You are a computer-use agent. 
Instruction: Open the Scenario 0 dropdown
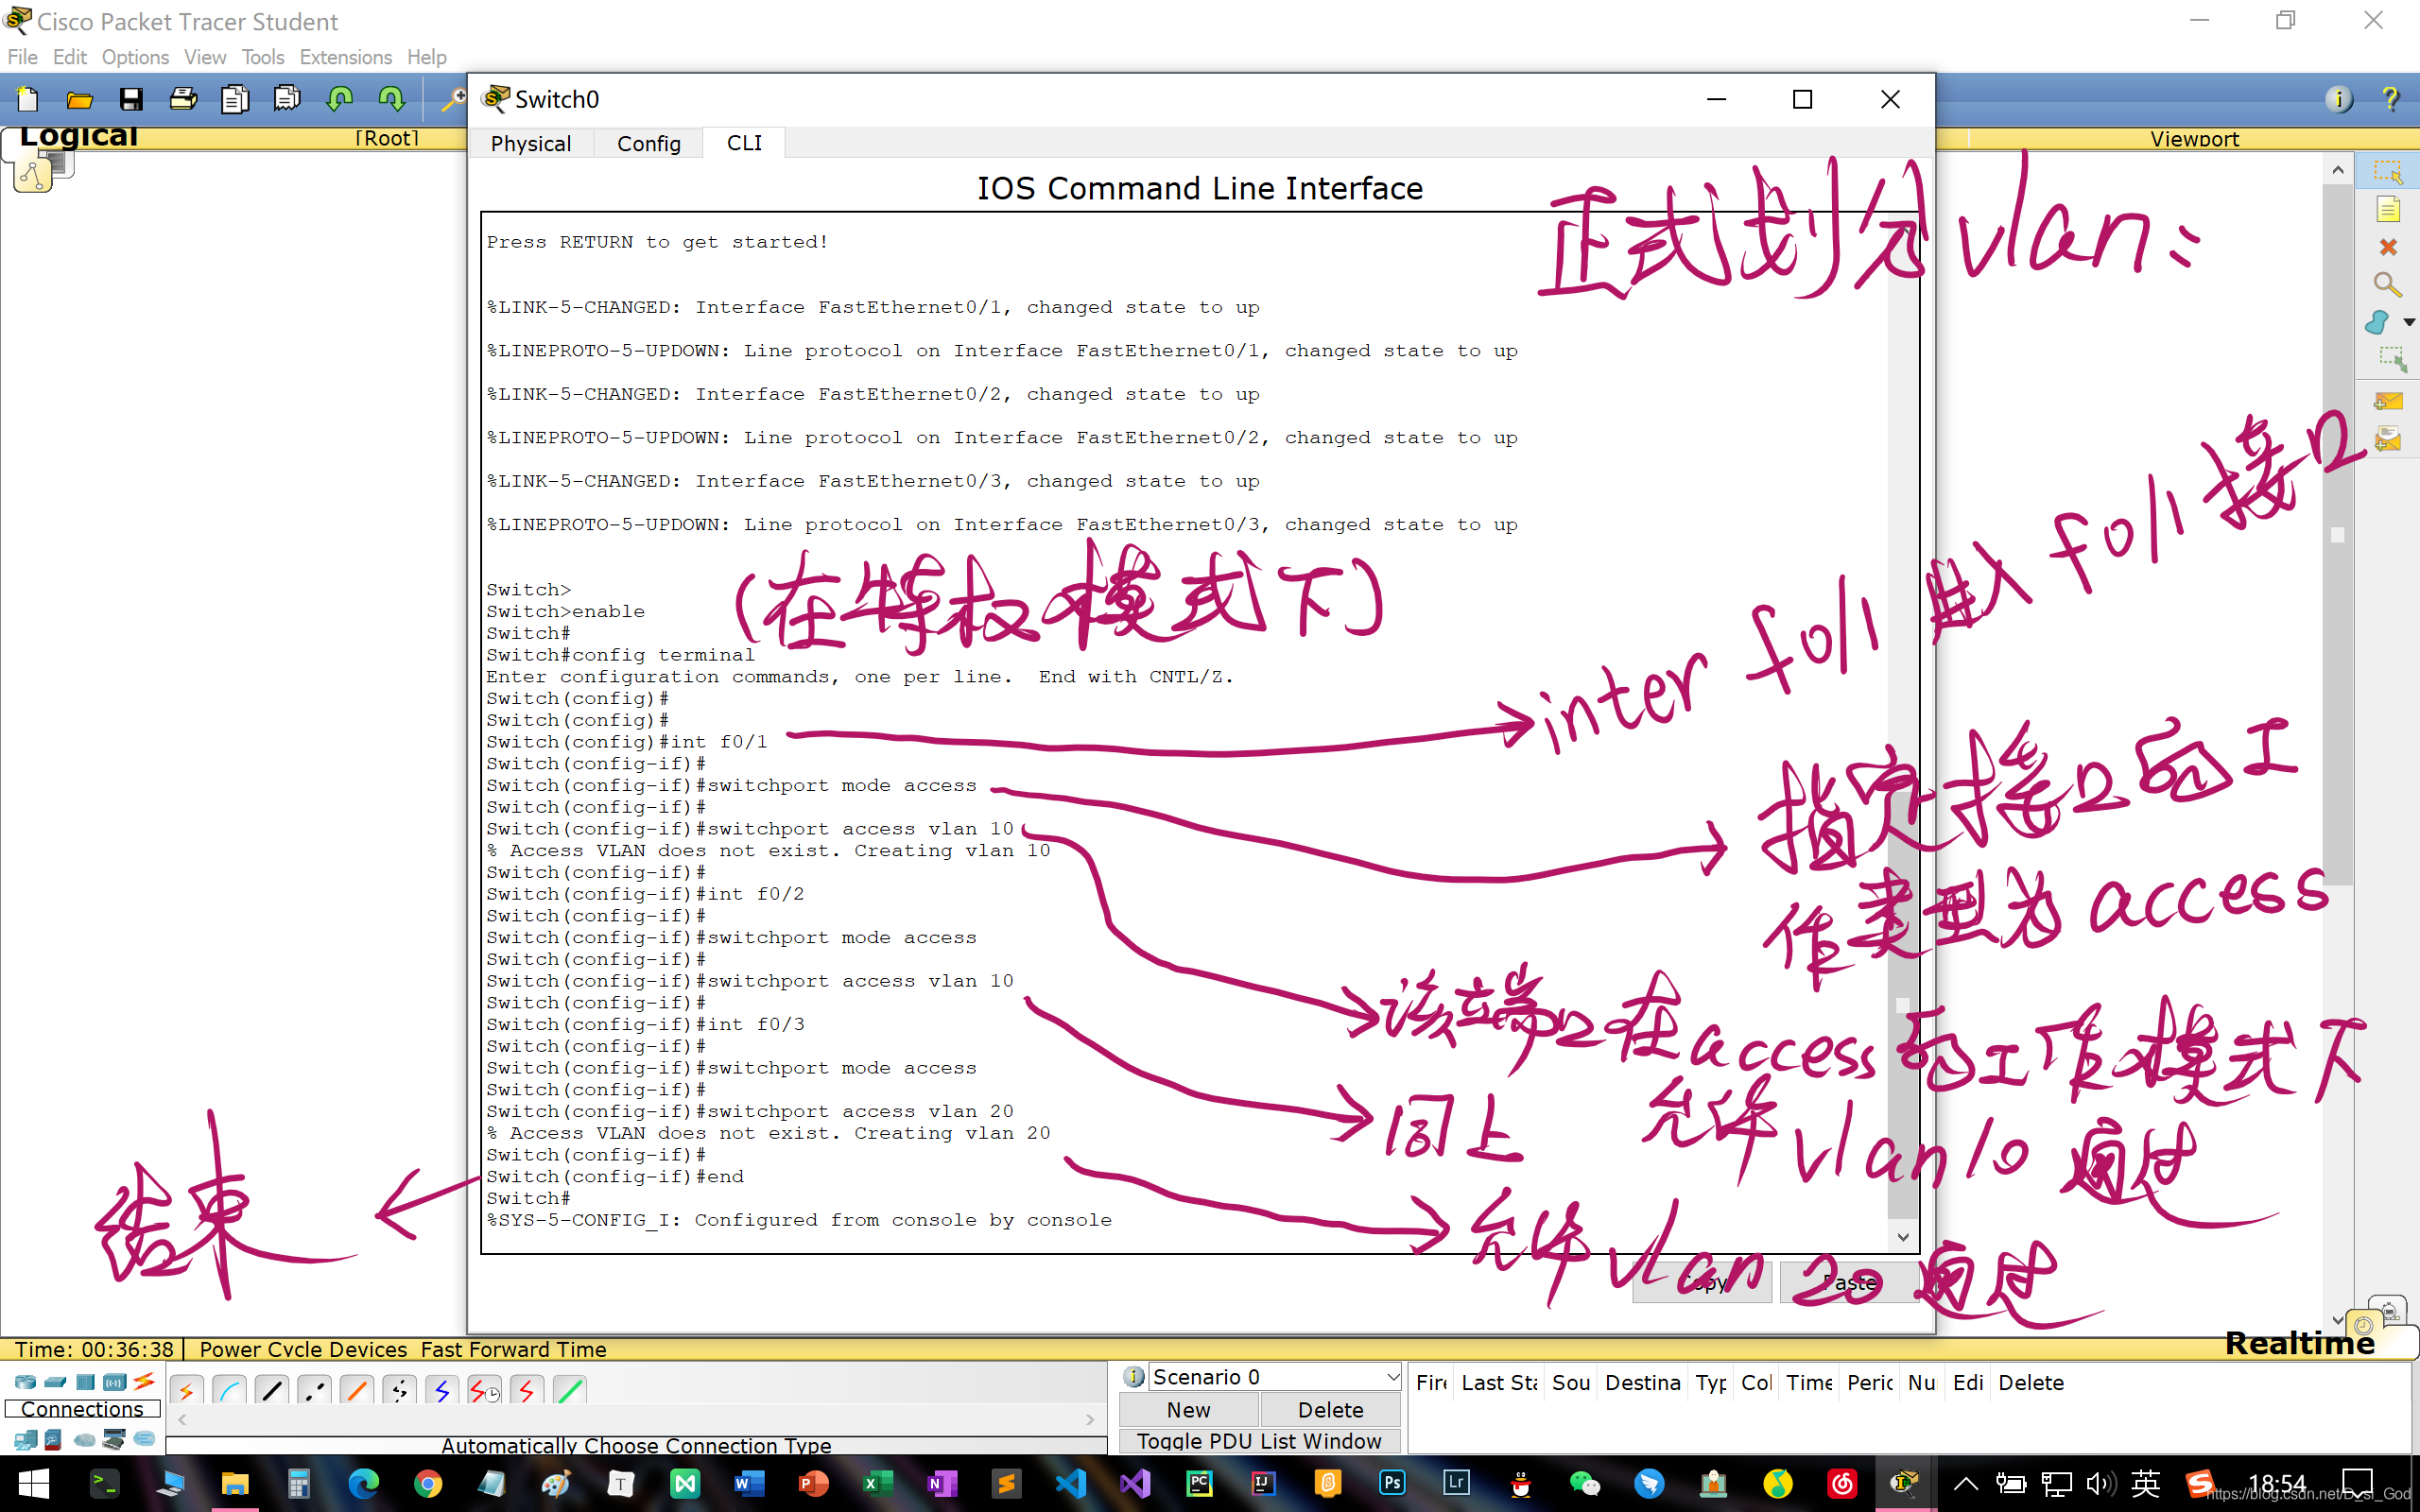pyautogui.click(x=1274, y=1377)
